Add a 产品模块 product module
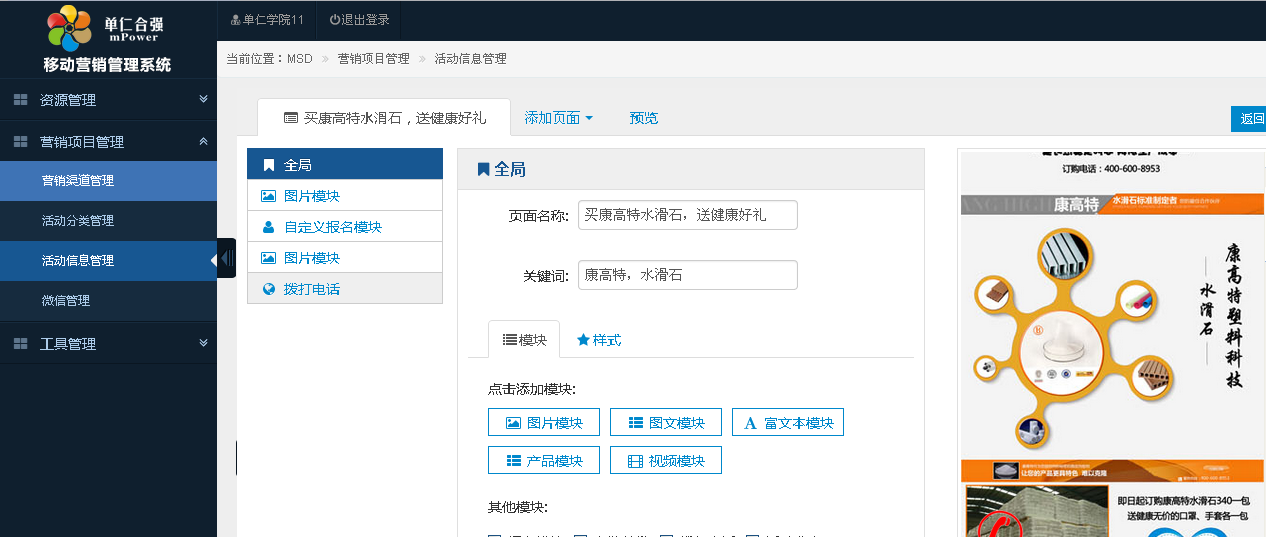The height and width of the screenshot is (537, 1266). 543,461
